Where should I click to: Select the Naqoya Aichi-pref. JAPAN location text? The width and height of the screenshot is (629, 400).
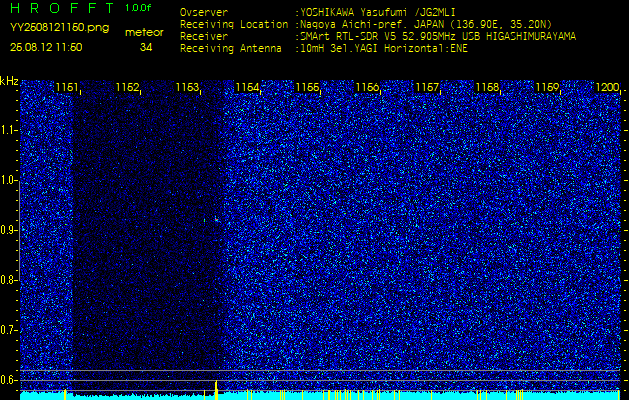pos(426,24)
